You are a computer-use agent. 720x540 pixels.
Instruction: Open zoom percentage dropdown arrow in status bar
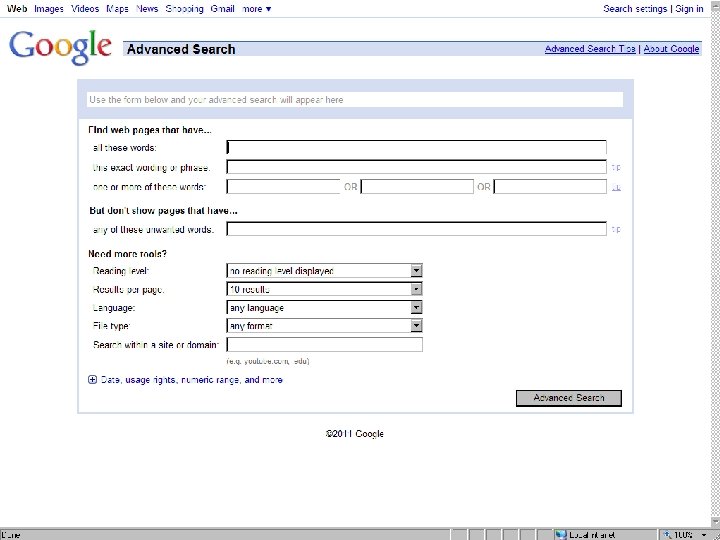coord(704,535)
